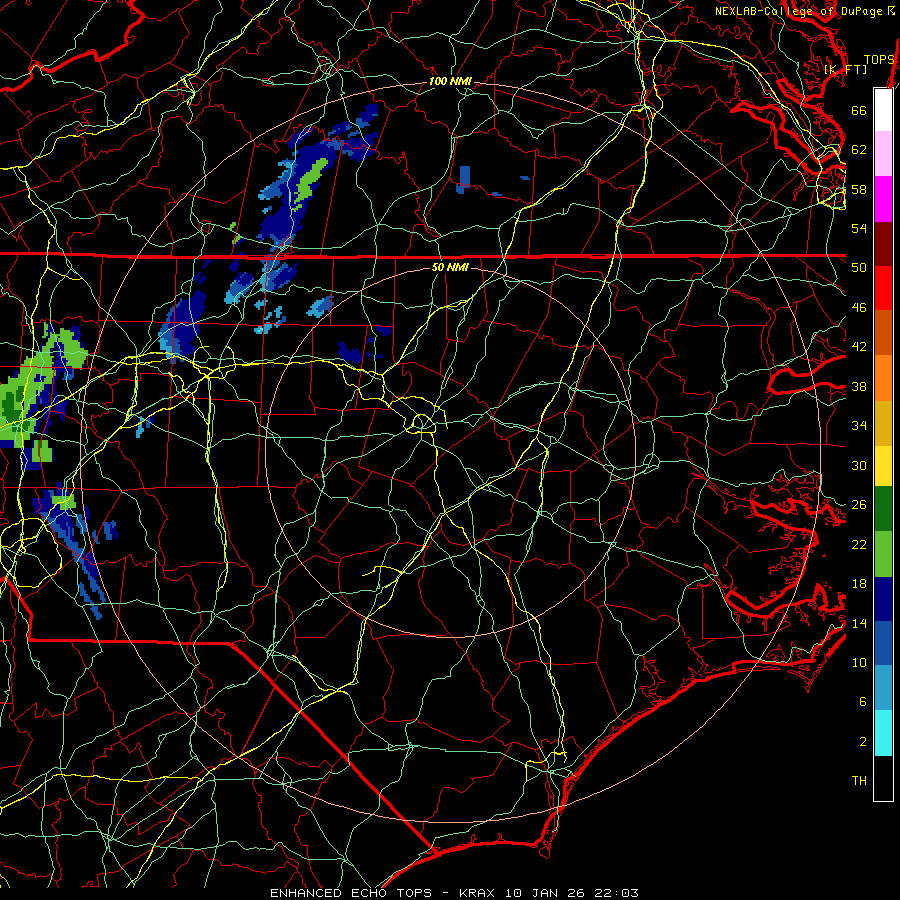Viewport: 900px width, 900px height.
Task: Click the legend value '14'
Action: (x=859, y=623)
